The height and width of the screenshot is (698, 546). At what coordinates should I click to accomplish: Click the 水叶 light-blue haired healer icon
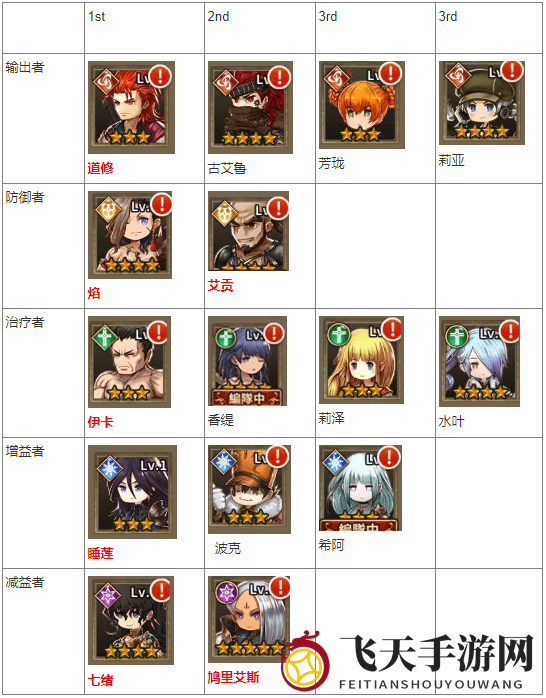480,361
